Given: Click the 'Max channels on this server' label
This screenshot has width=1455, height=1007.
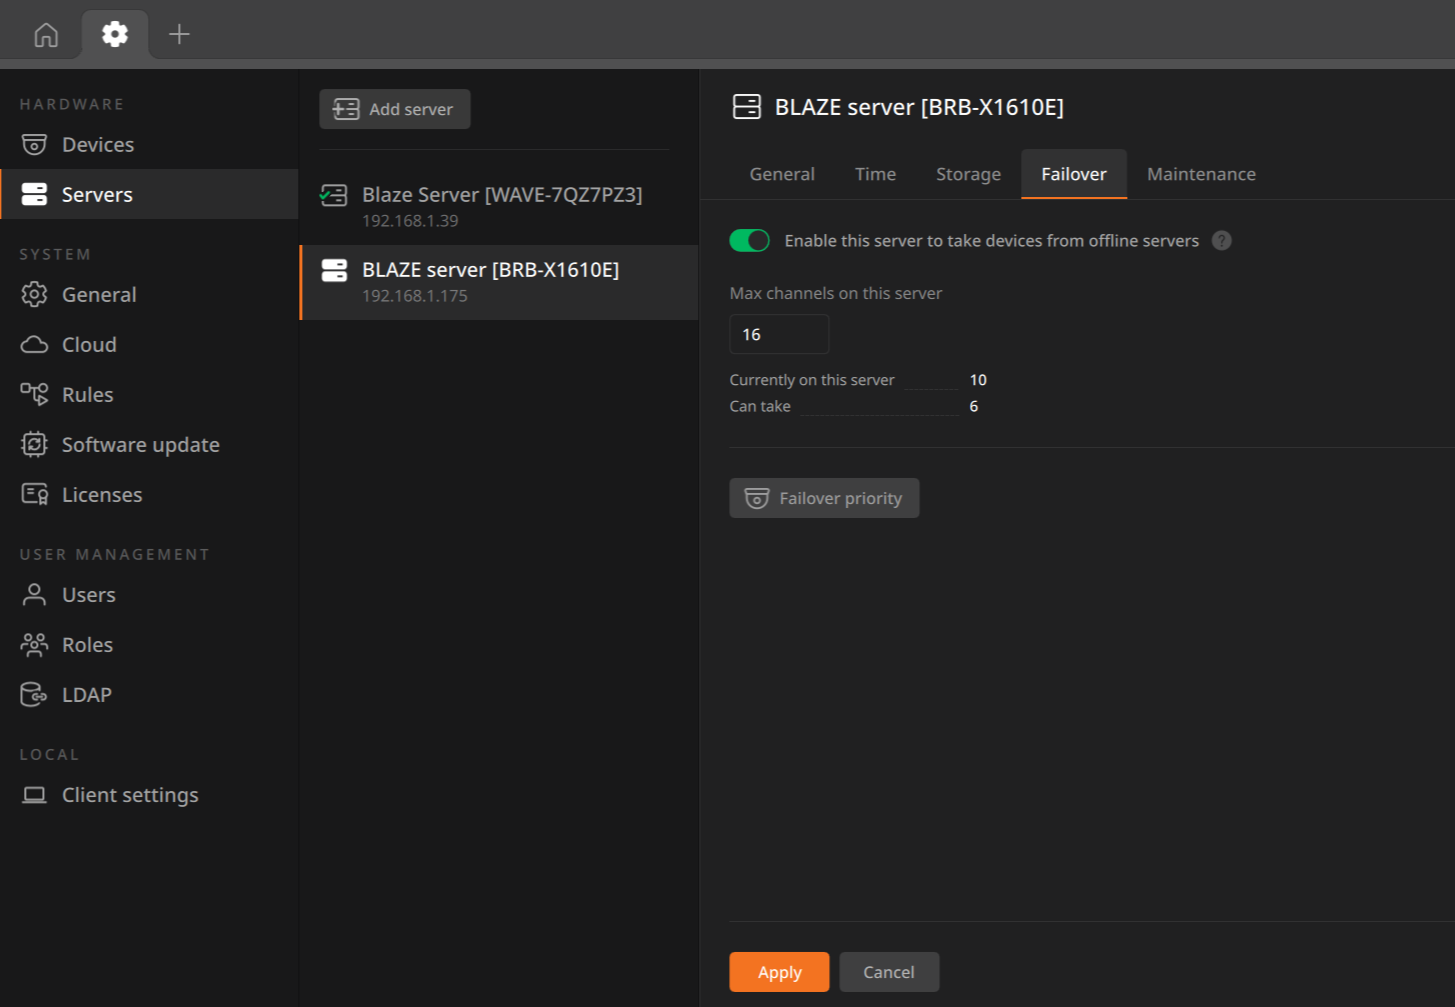Looking at the screenshot, I should [x=836, y=293].
